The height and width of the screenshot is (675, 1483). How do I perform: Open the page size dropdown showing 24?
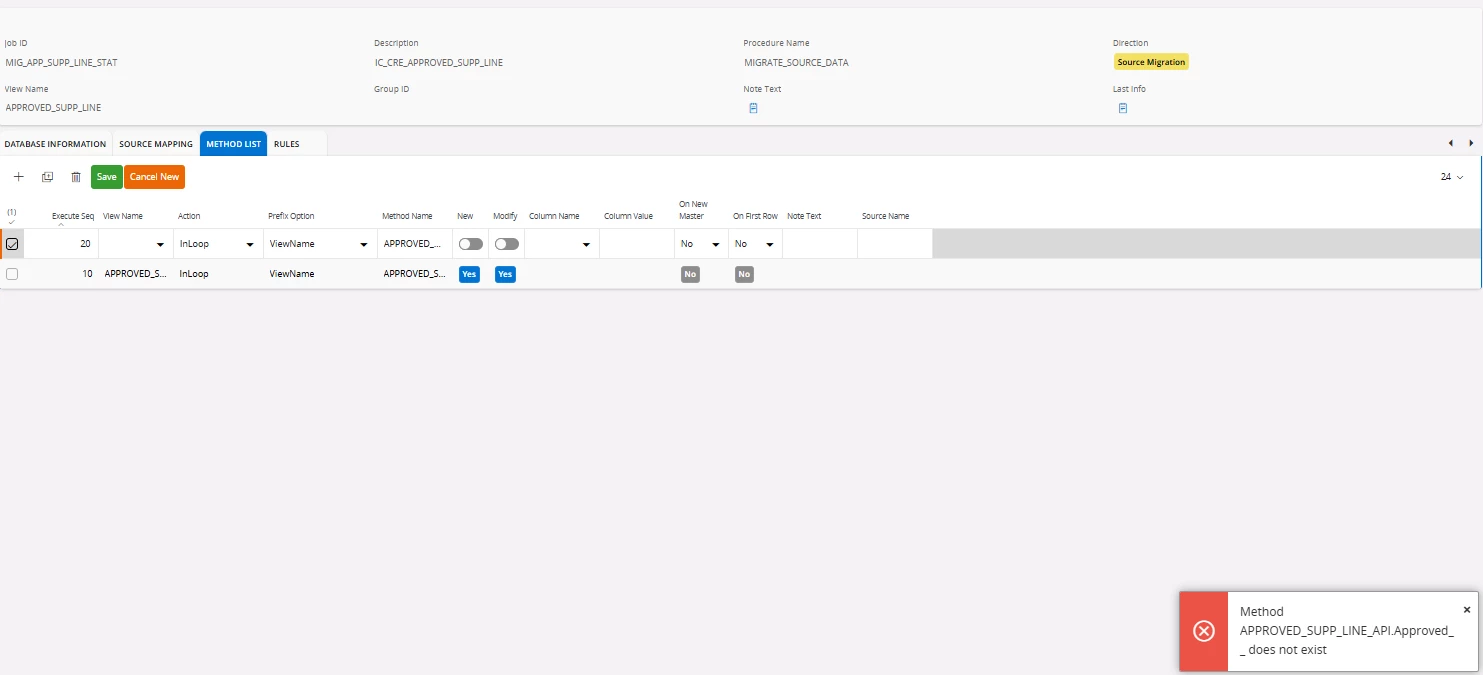tap(1452, 177)
